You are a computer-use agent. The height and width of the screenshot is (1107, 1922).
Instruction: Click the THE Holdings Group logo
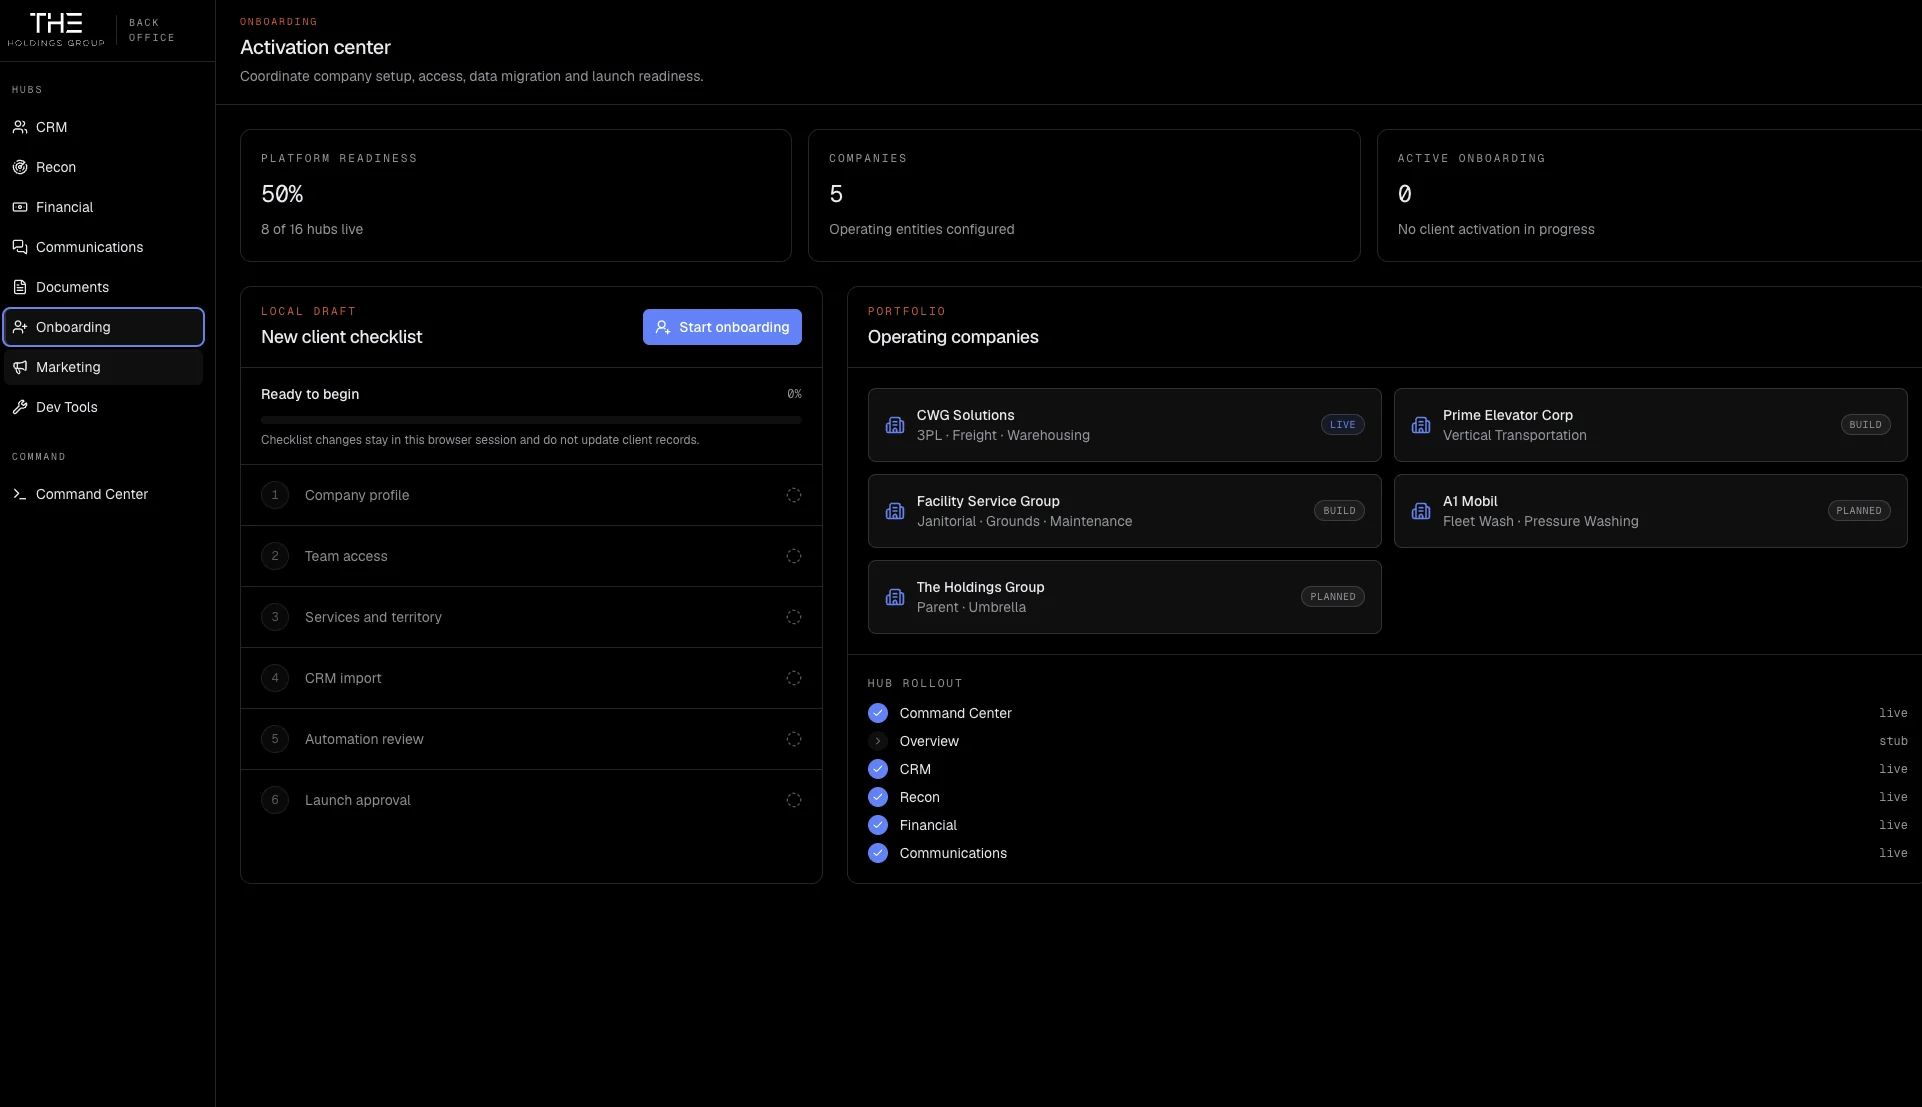[56, 30]
